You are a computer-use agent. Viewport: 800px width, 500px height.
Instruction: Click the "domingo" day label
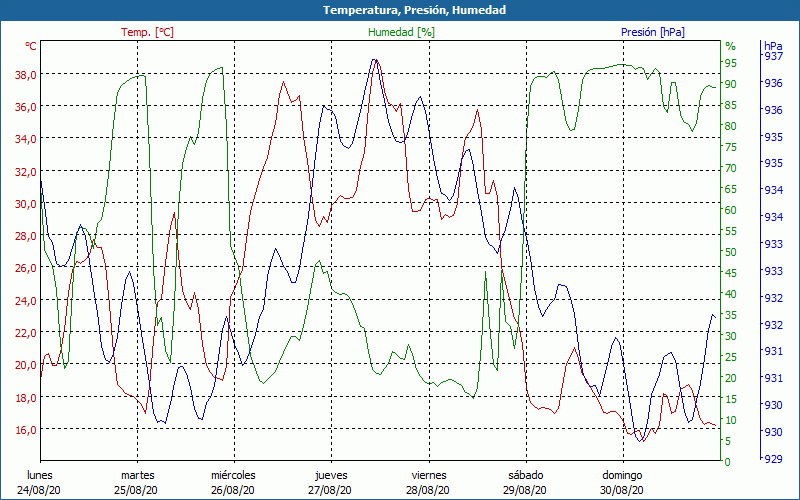click(622, 476)
